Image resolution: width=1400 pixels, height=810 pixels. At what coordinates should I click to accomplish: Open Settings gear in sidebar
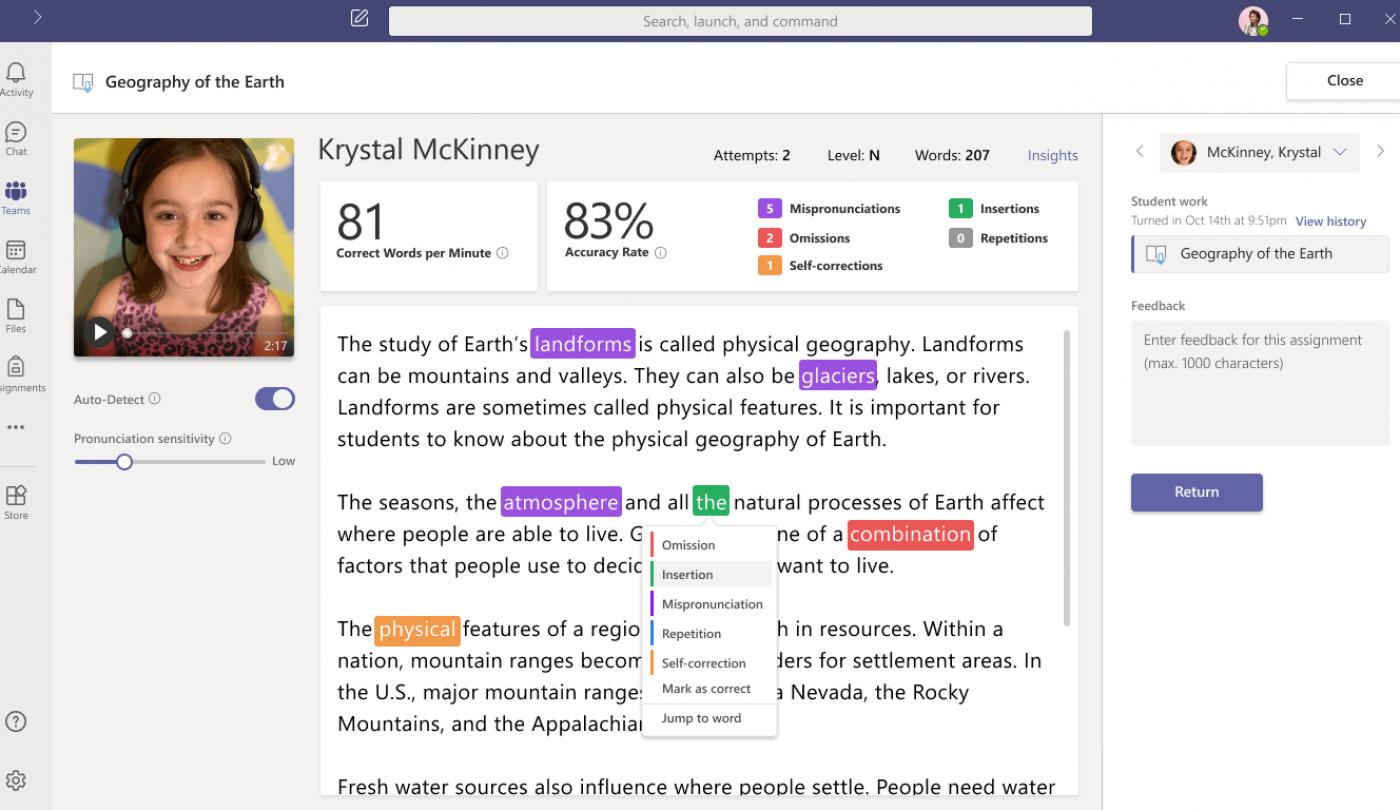point(16,781)
